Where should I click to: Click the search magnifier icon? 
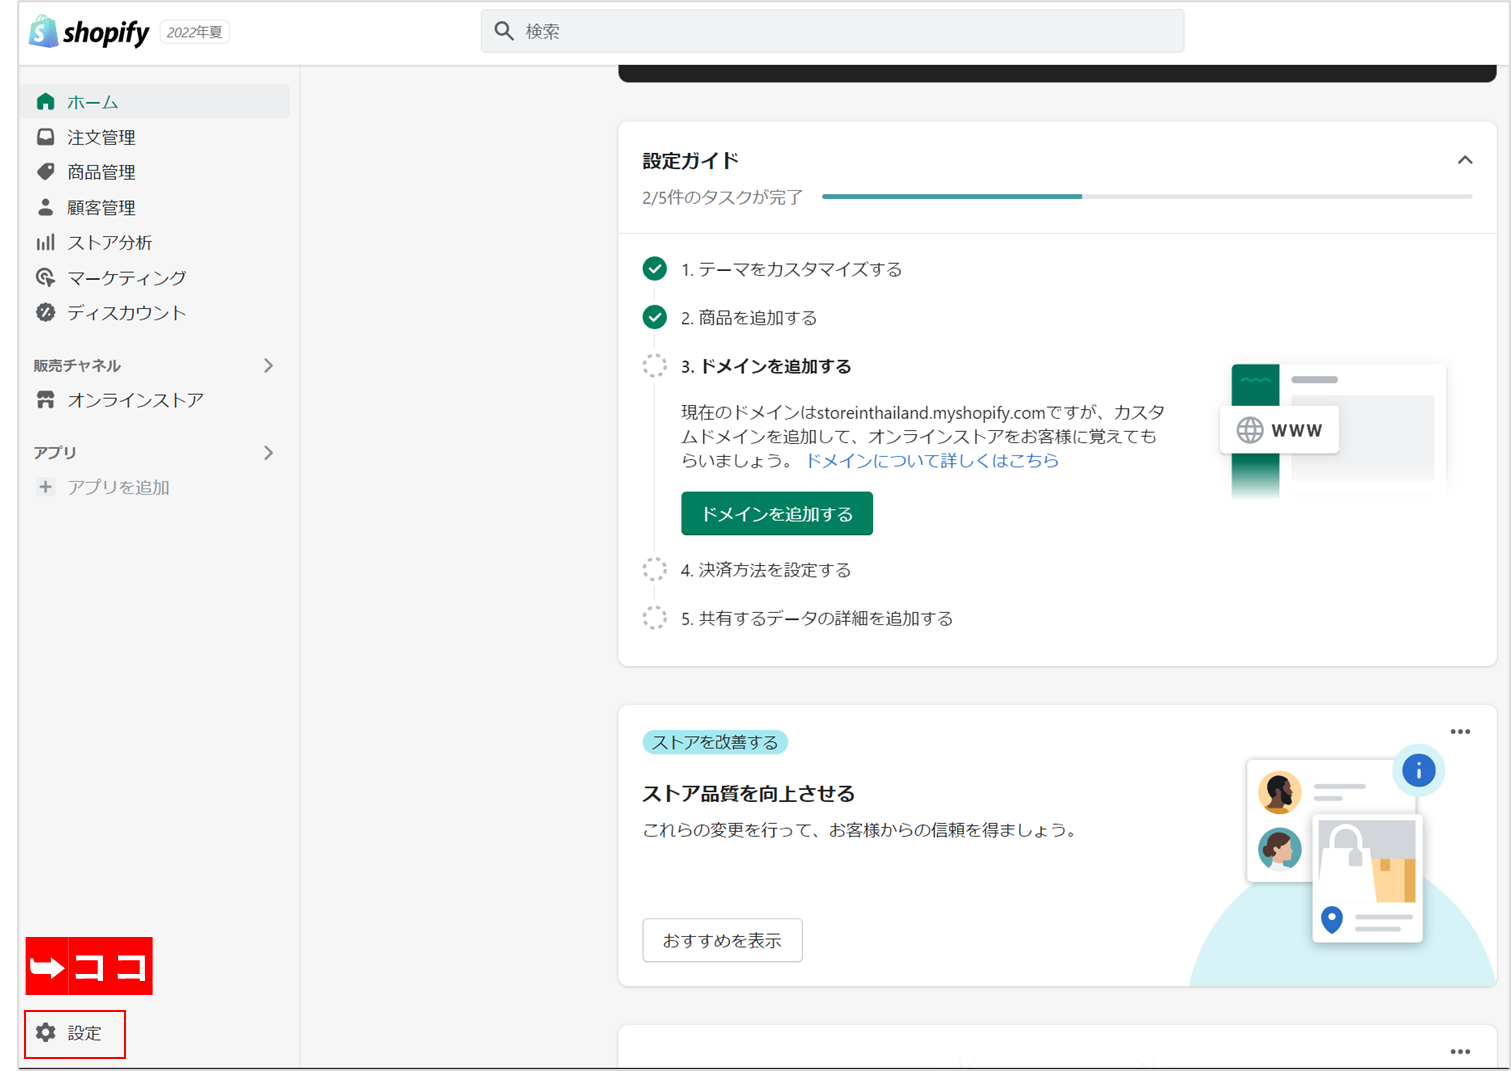tap(504, 31)
